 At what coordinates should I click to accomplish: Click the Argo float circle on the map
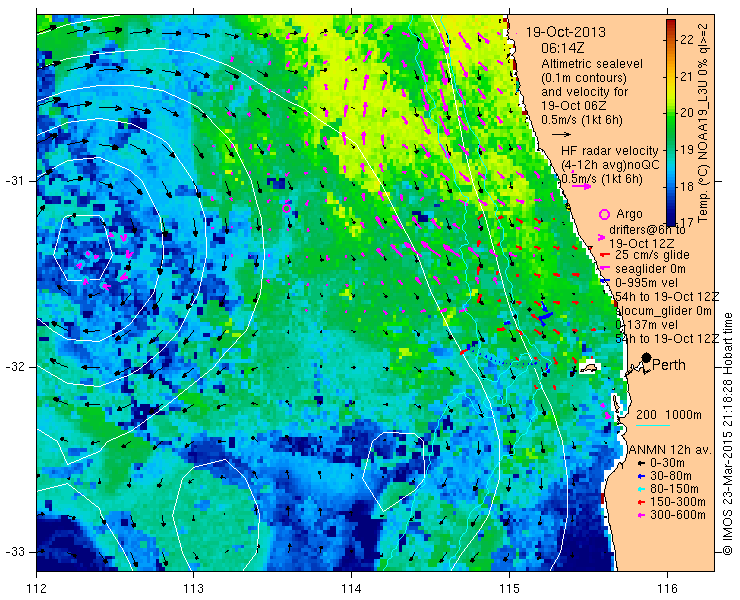click(x=286, y=208)
